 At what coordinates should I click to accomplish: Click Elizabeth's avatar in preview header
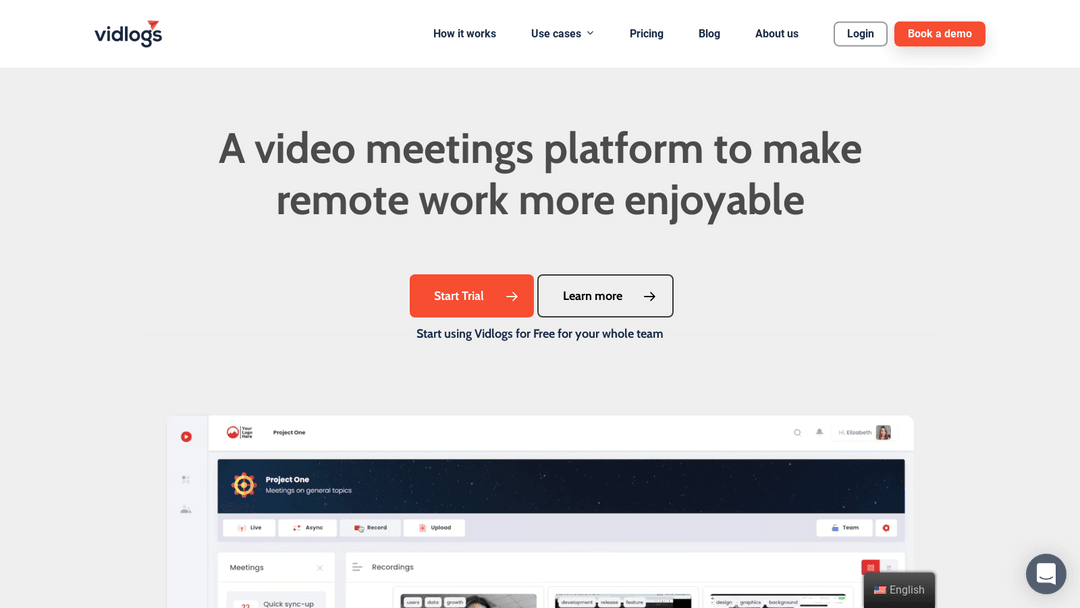pyautogui.click(x=883, y=432)
